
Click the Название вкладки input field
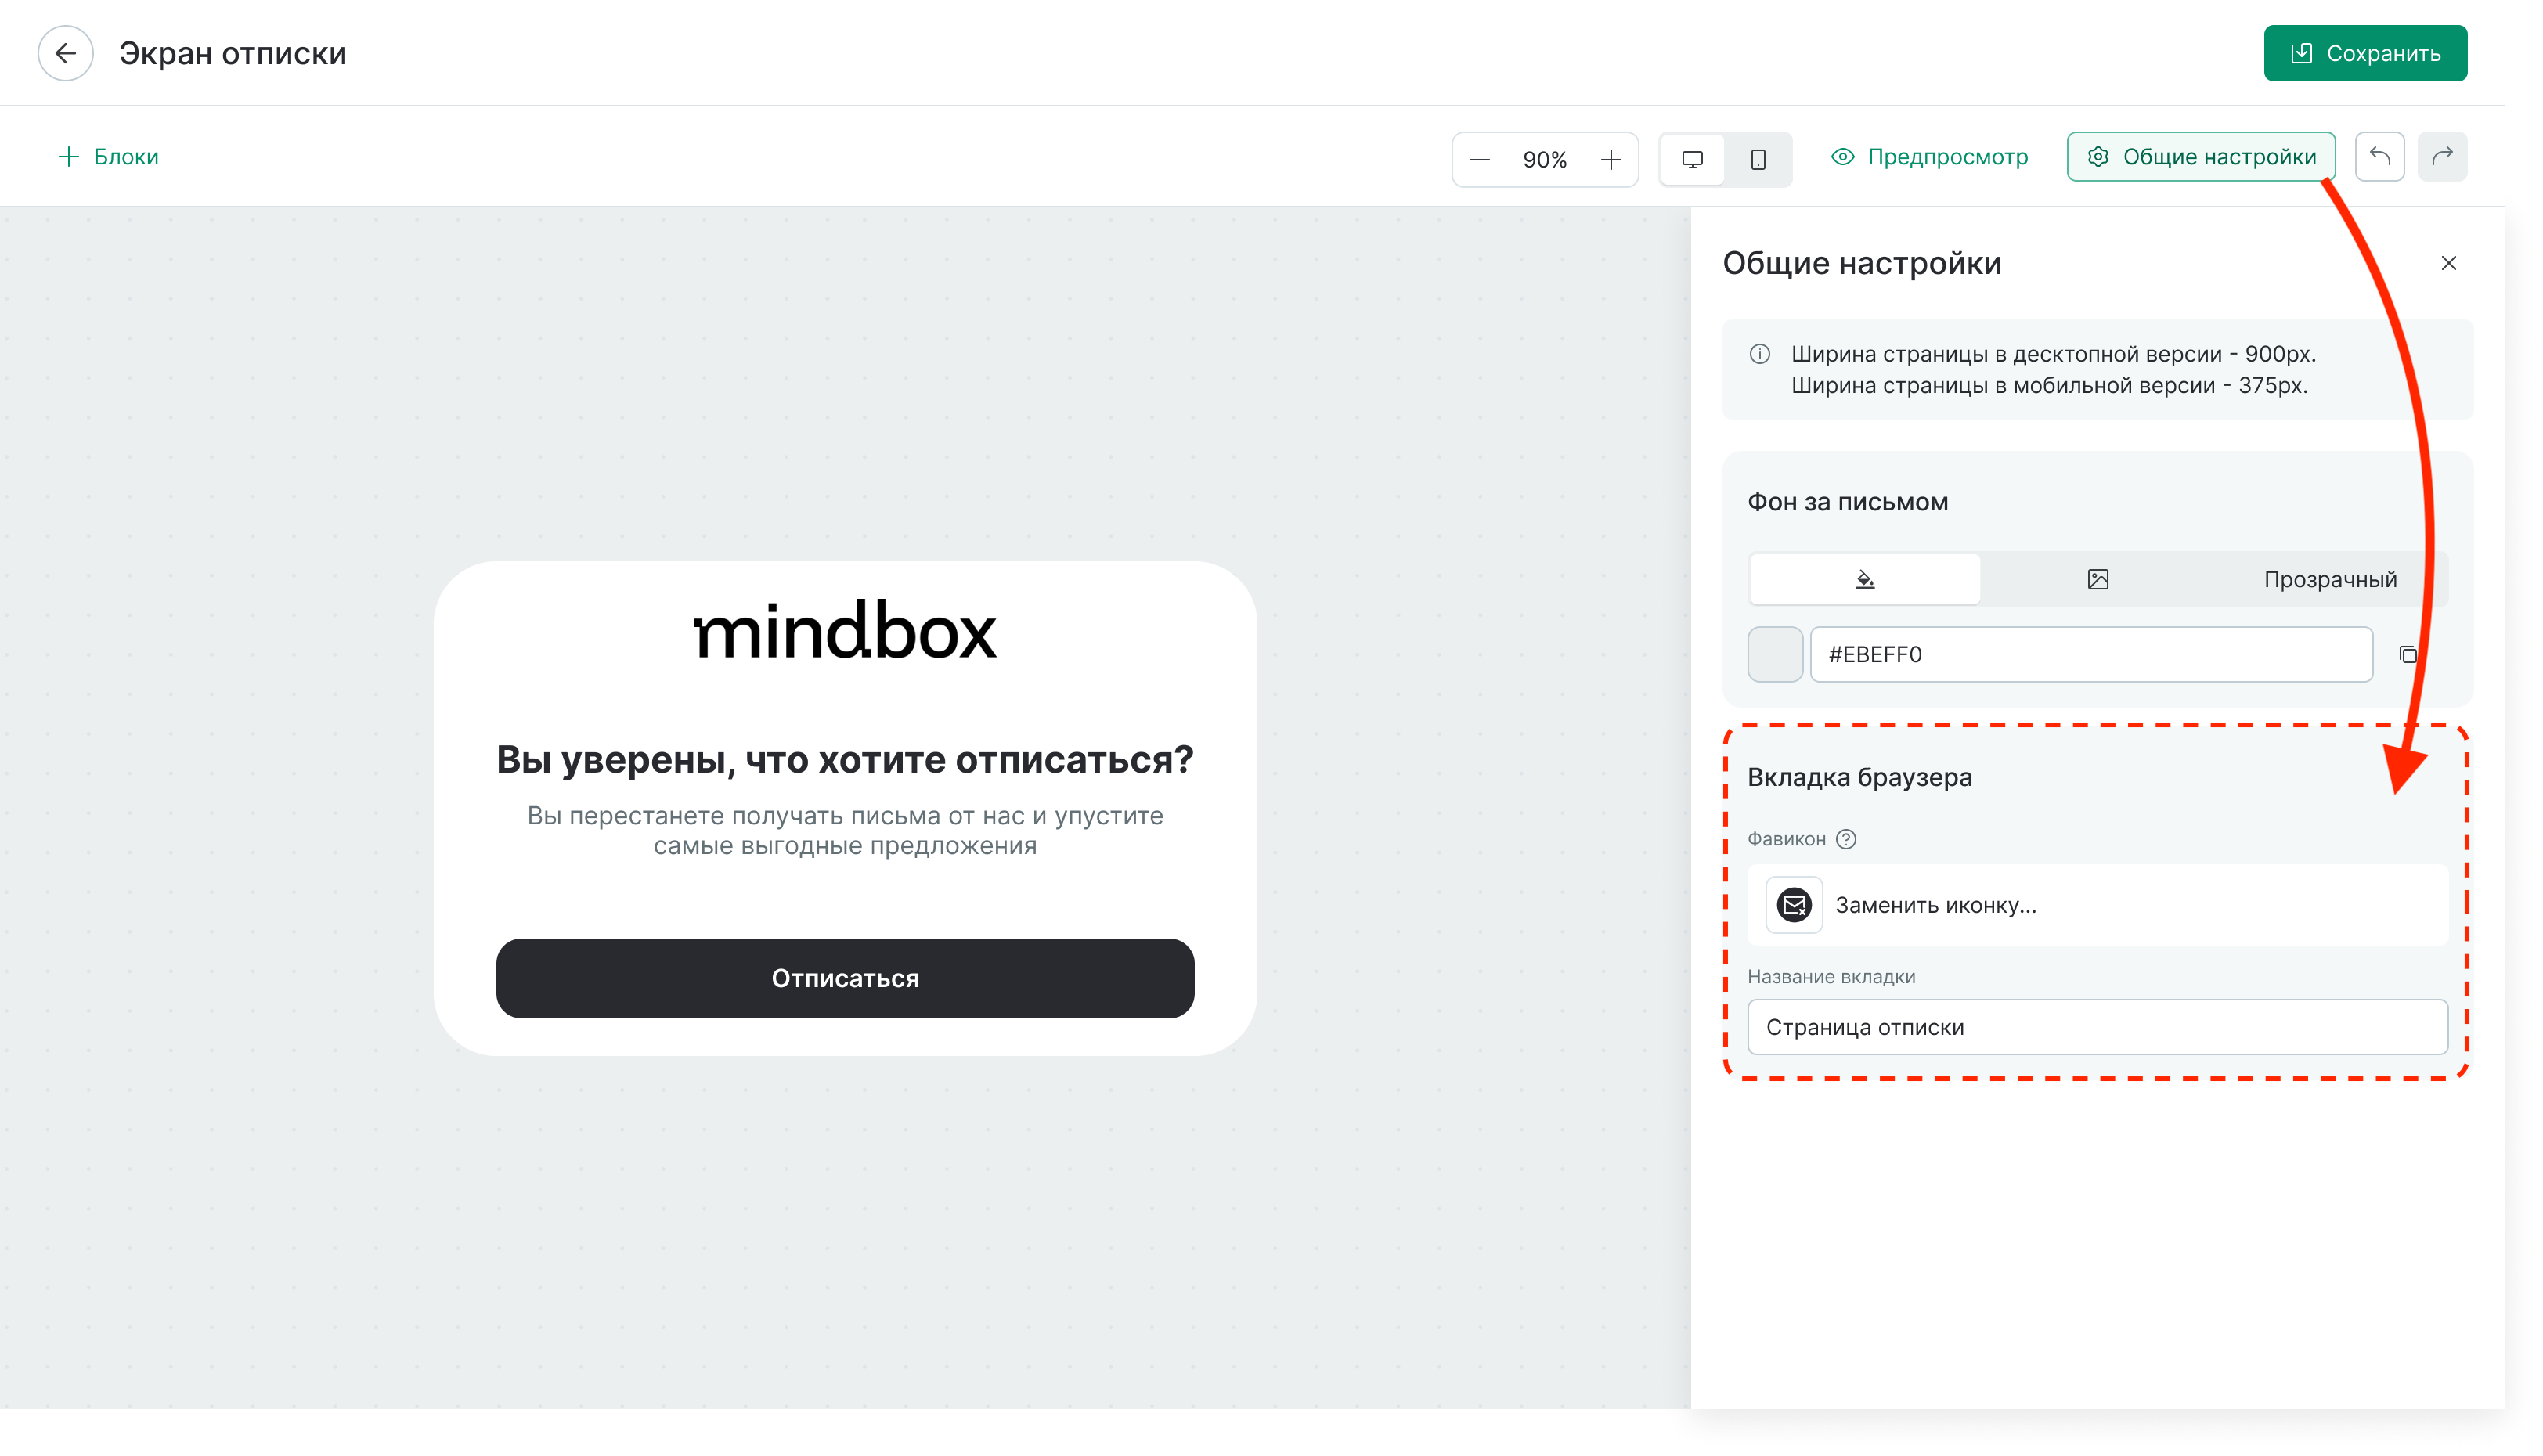[x=2097, y=1027]
